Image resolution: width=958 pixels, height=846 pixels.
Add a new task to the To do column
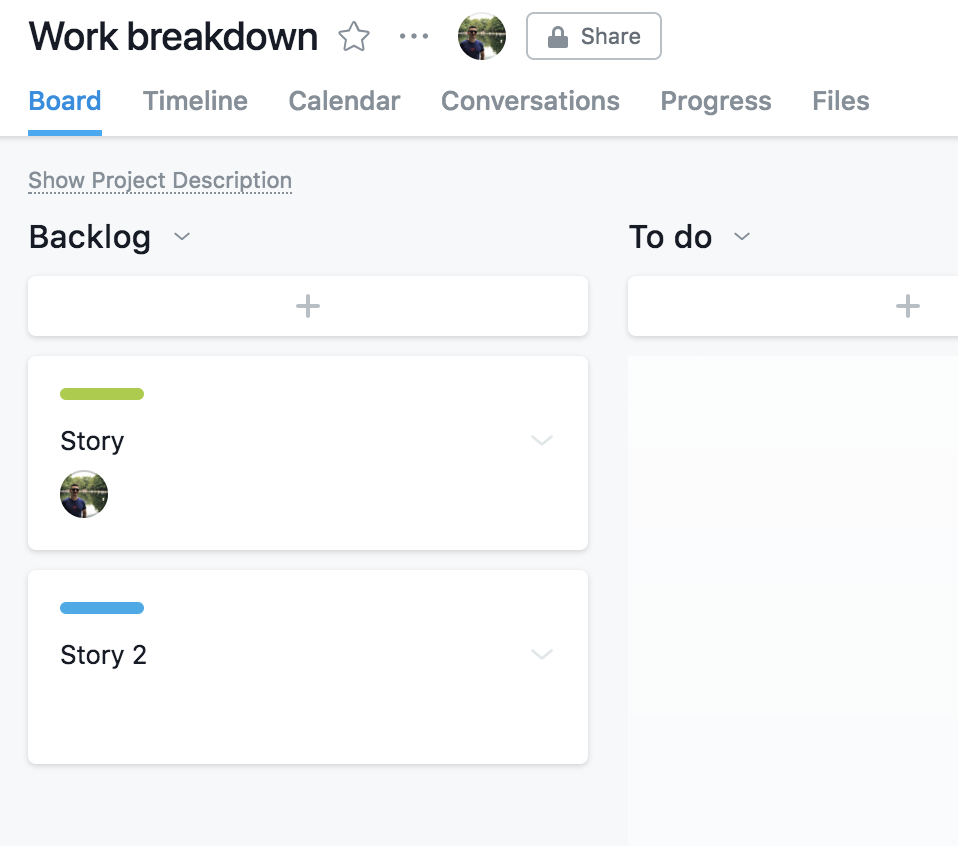tap(908, 306)
